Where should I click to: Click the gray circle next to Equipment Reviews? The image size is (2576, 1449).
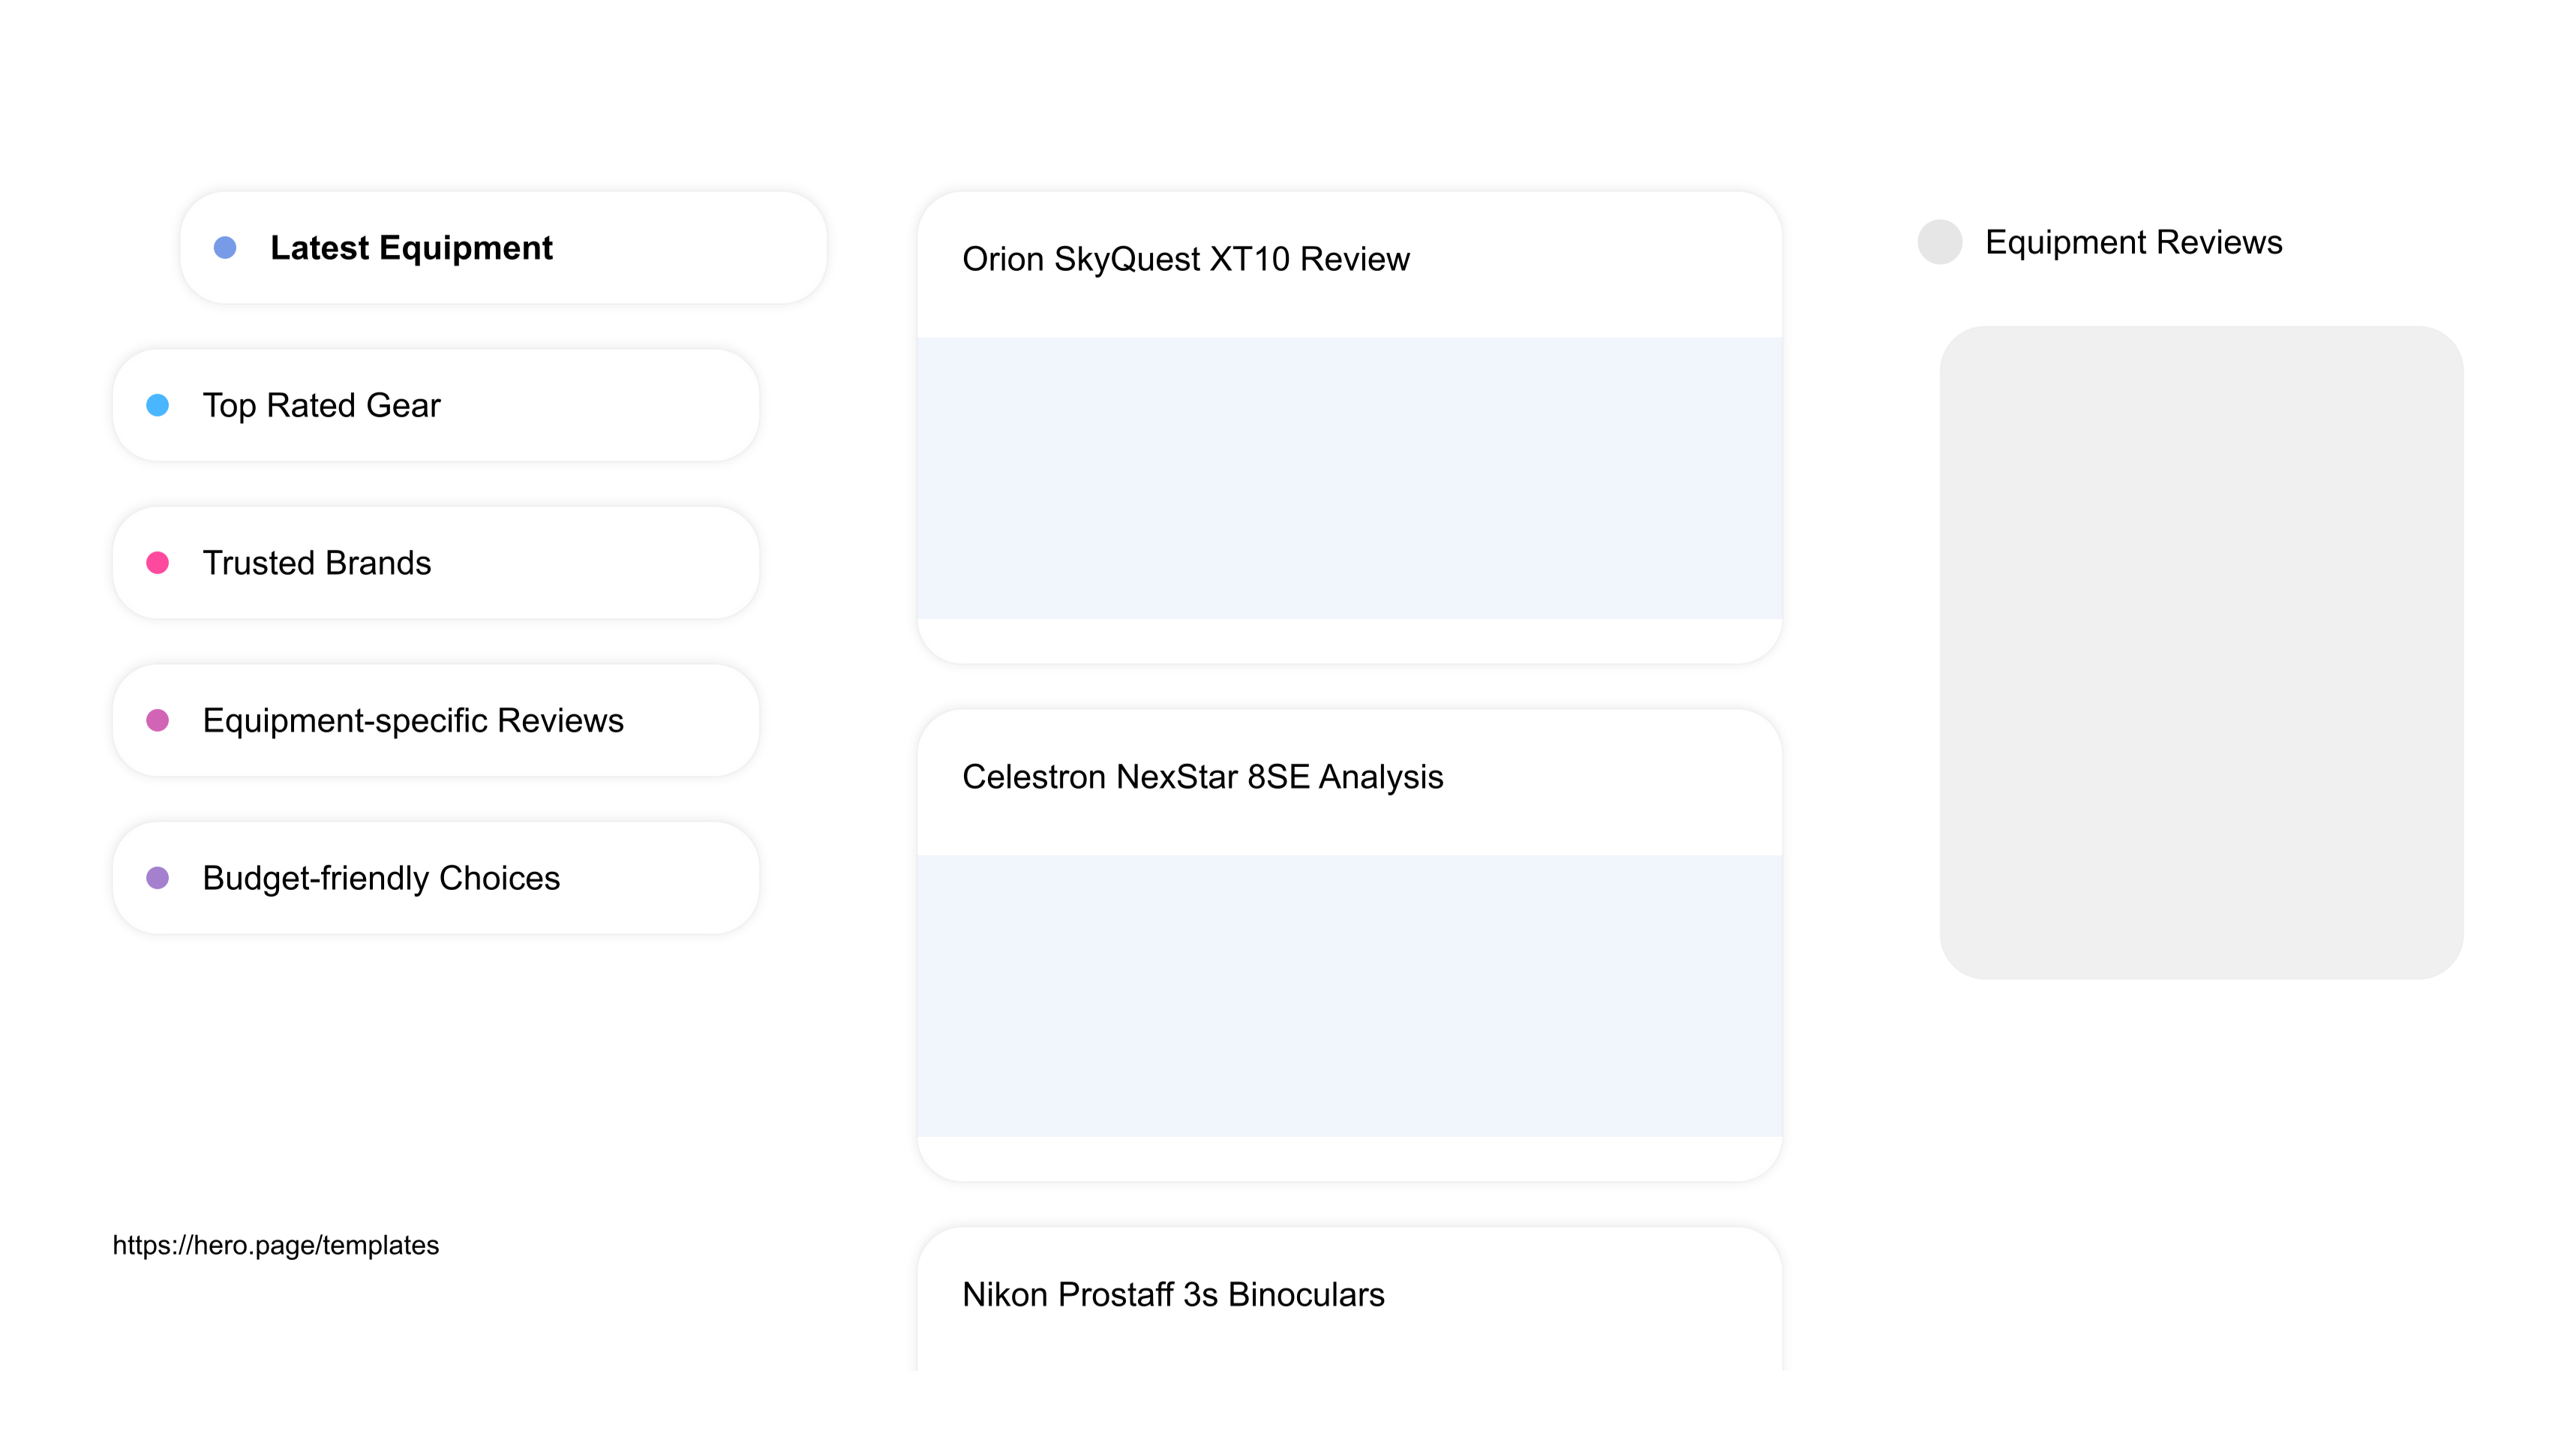pyautogui.click(x=1940, y=242)
